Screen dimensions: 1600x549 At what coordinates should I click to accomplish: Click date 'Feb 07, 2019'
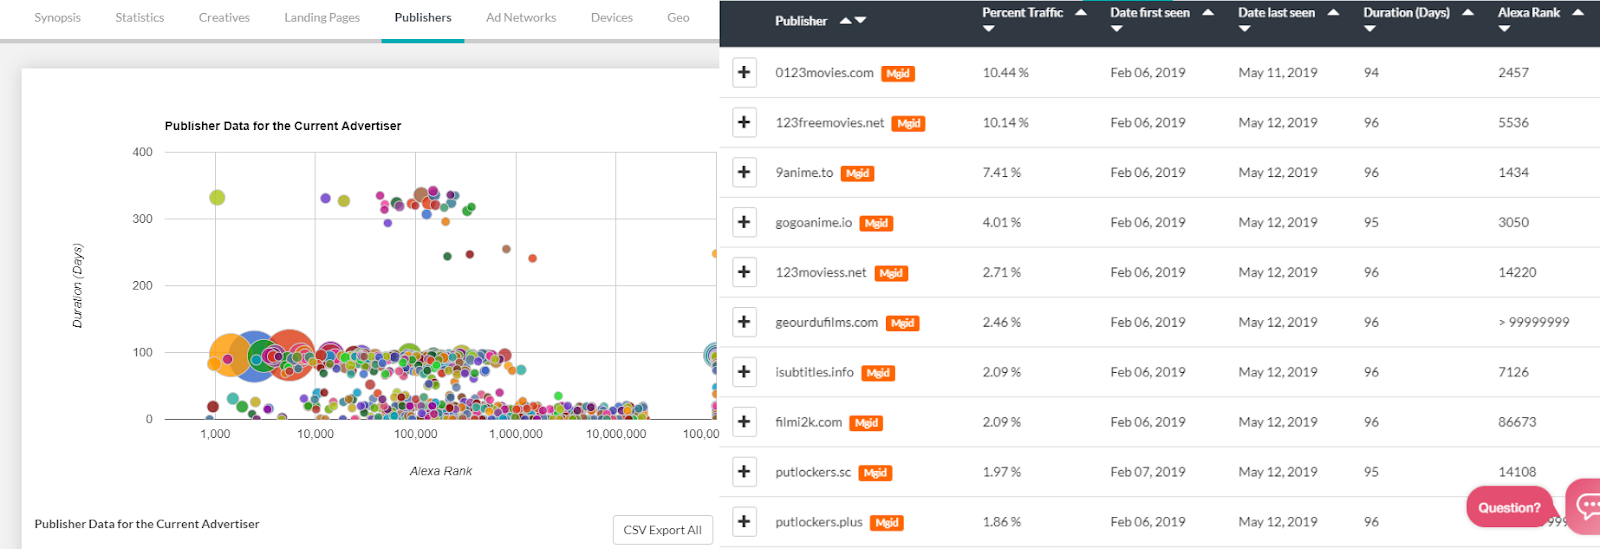(1147, 473)
